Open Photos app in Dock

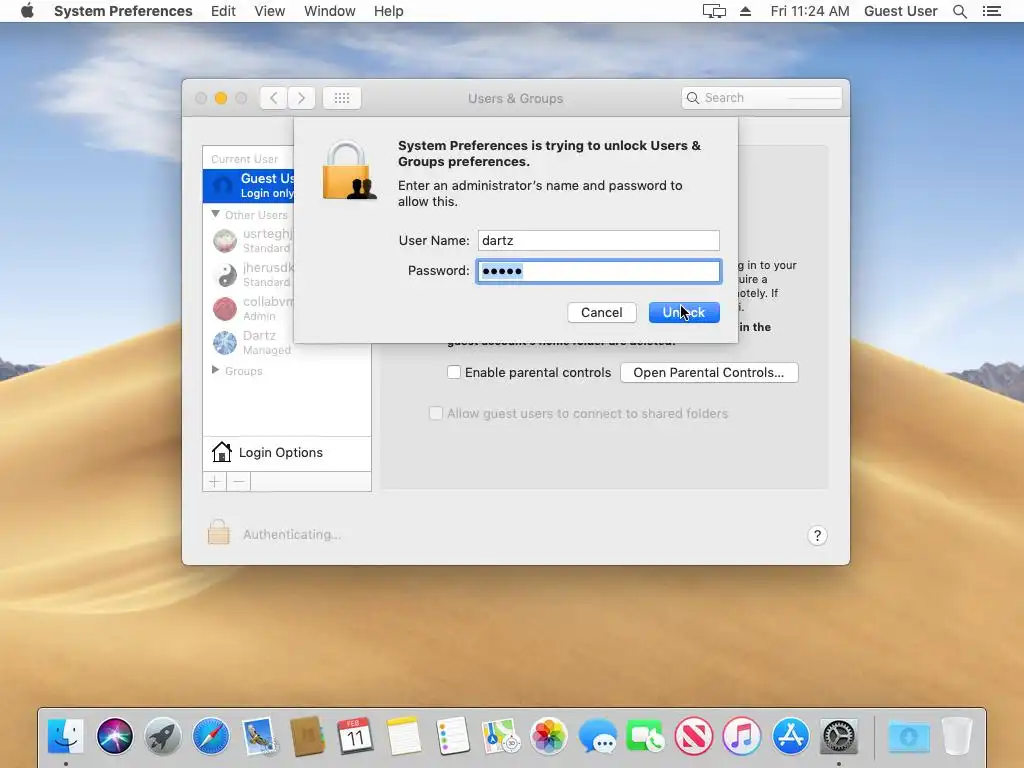point(549,736)
